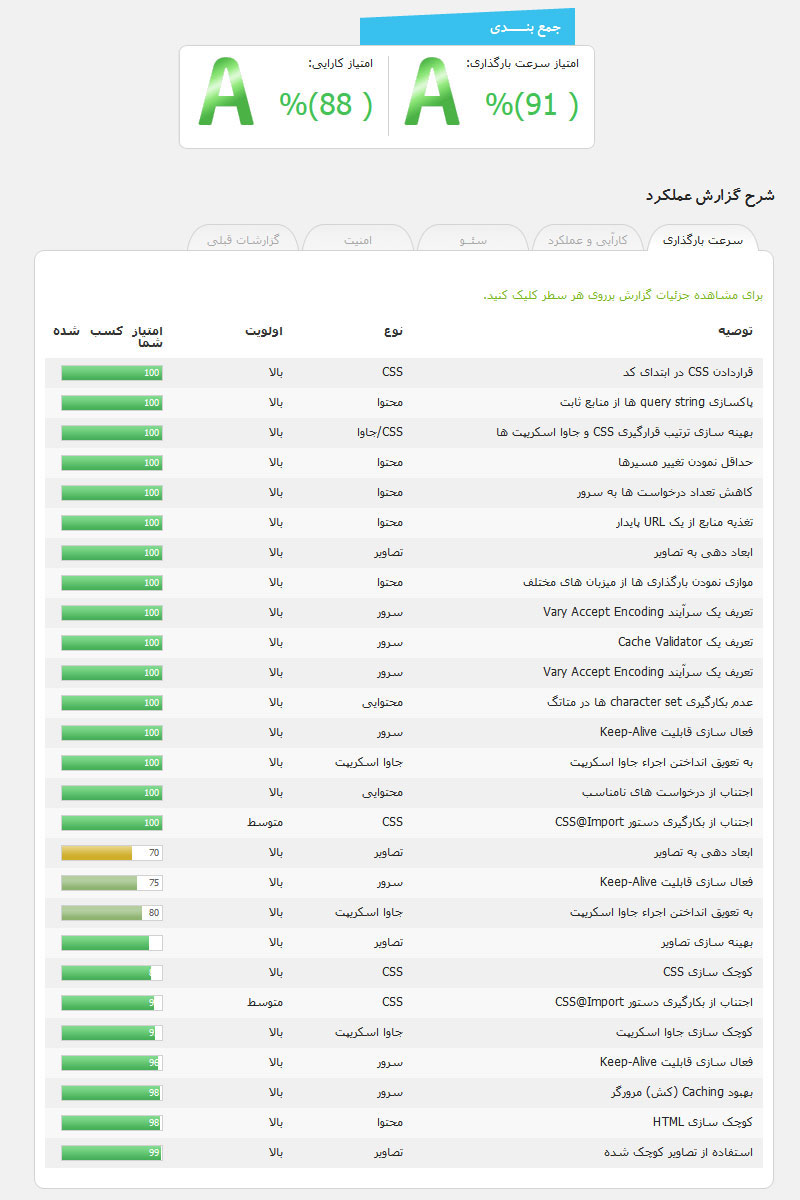Screen dimensions: 800x1200
Task: Open the امنیت tab
Action: tap(358, 240)
